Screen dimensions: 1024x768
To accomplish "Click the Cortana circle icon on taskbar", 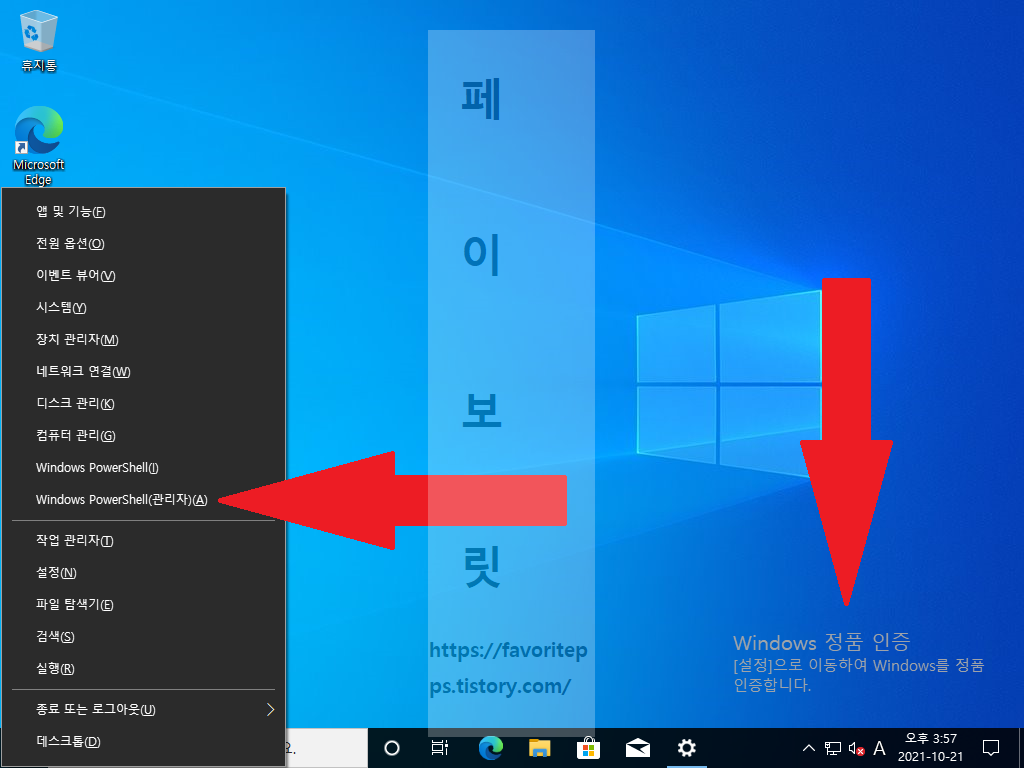I will coord(392,748).
